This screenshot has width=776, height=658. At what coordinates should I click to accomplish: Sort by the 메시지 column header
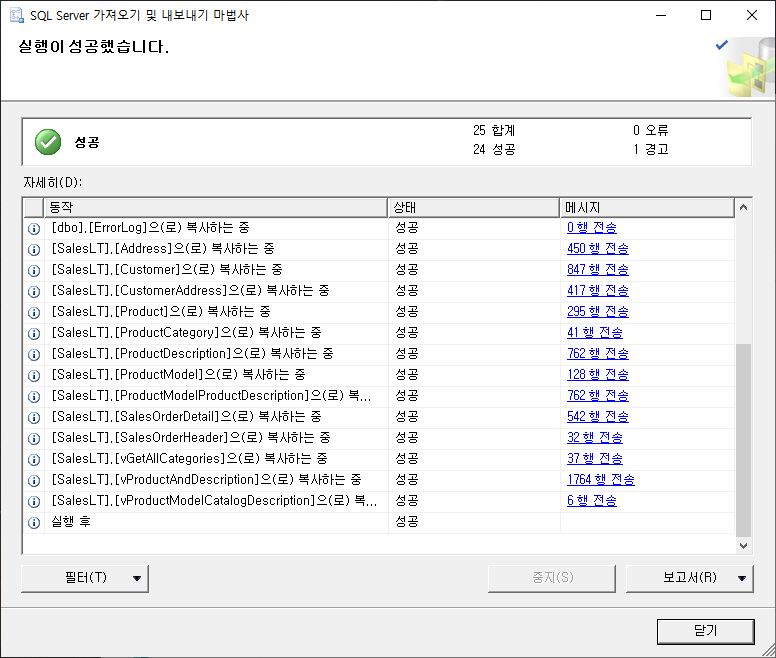647,208
